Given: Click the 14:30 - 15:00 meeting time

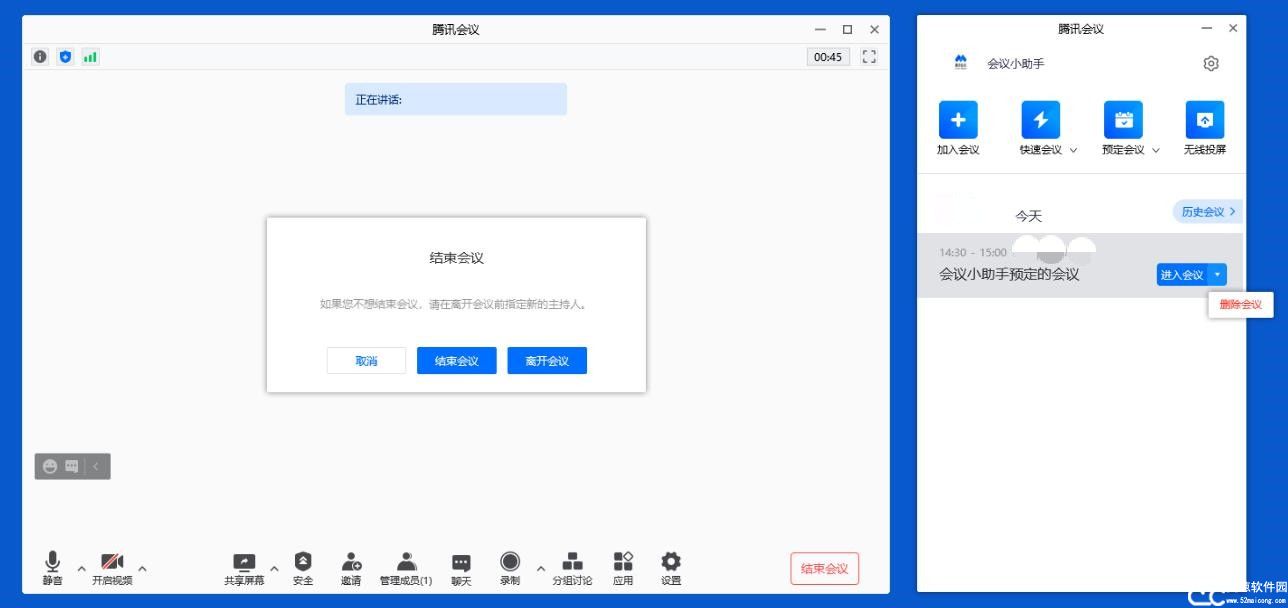Looking at the screenshot, I should [x=973, y=252].
